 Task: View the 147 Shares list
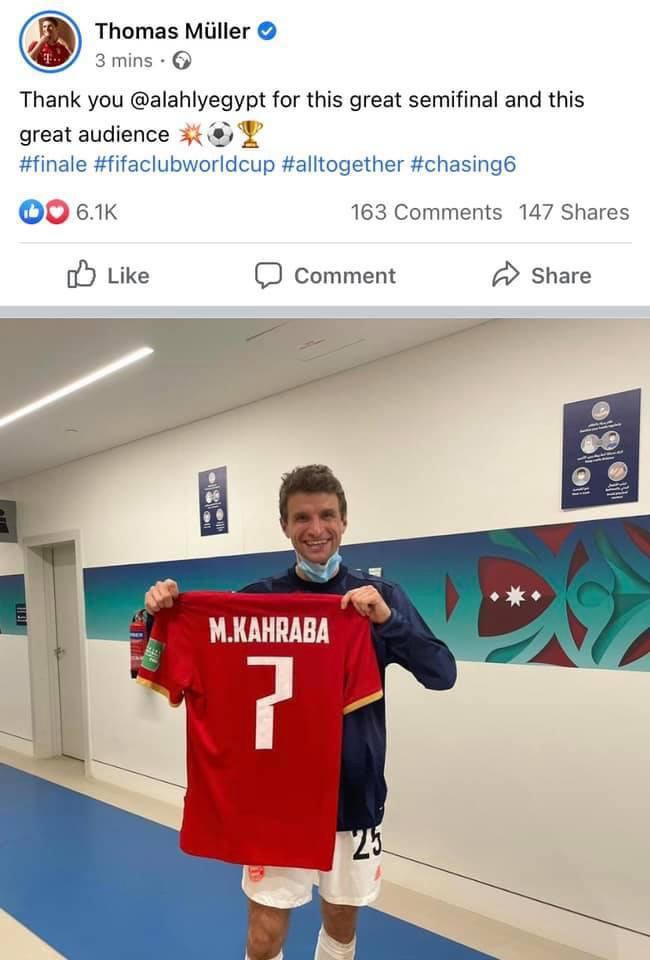click(574, 212)
